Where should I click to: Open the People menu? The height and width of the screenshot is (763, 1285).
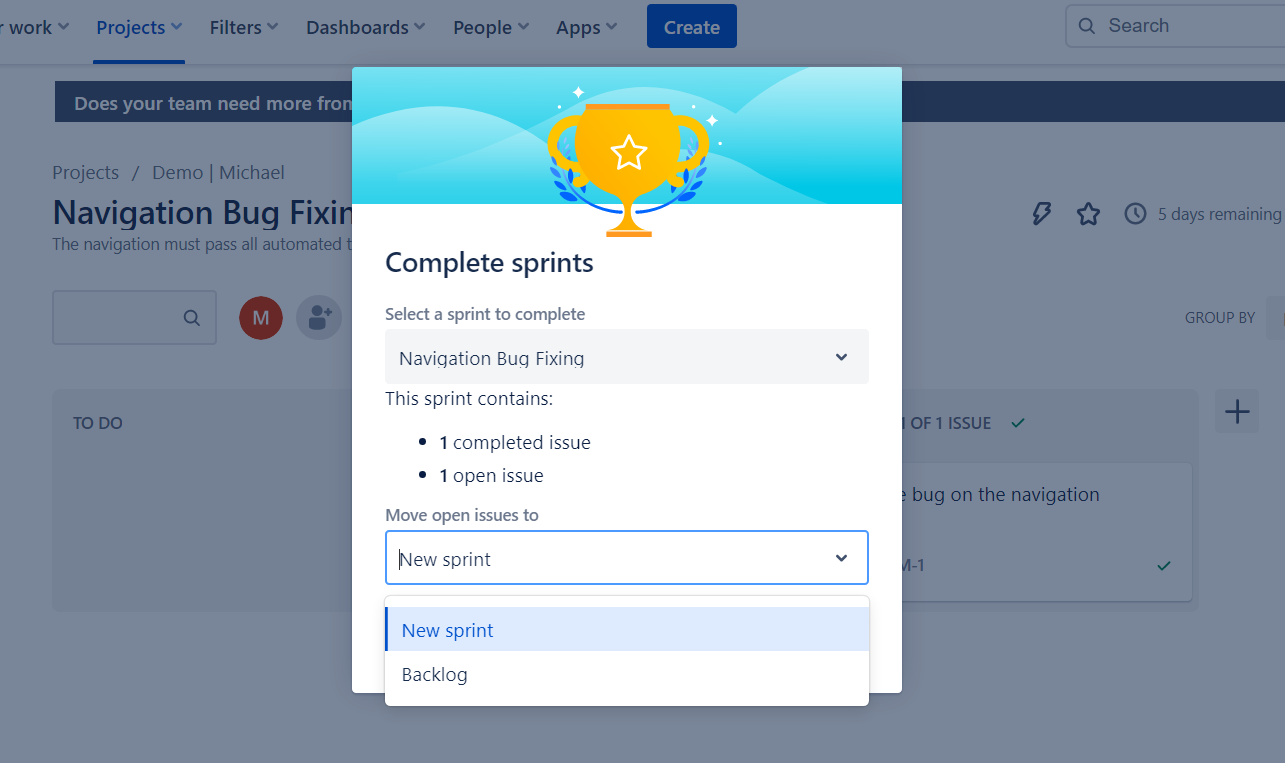tap(490, 28)
